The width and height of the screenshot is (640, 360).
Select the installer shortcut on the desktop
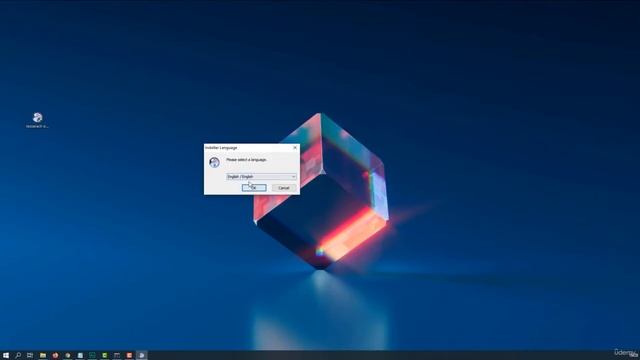point(38,120)
